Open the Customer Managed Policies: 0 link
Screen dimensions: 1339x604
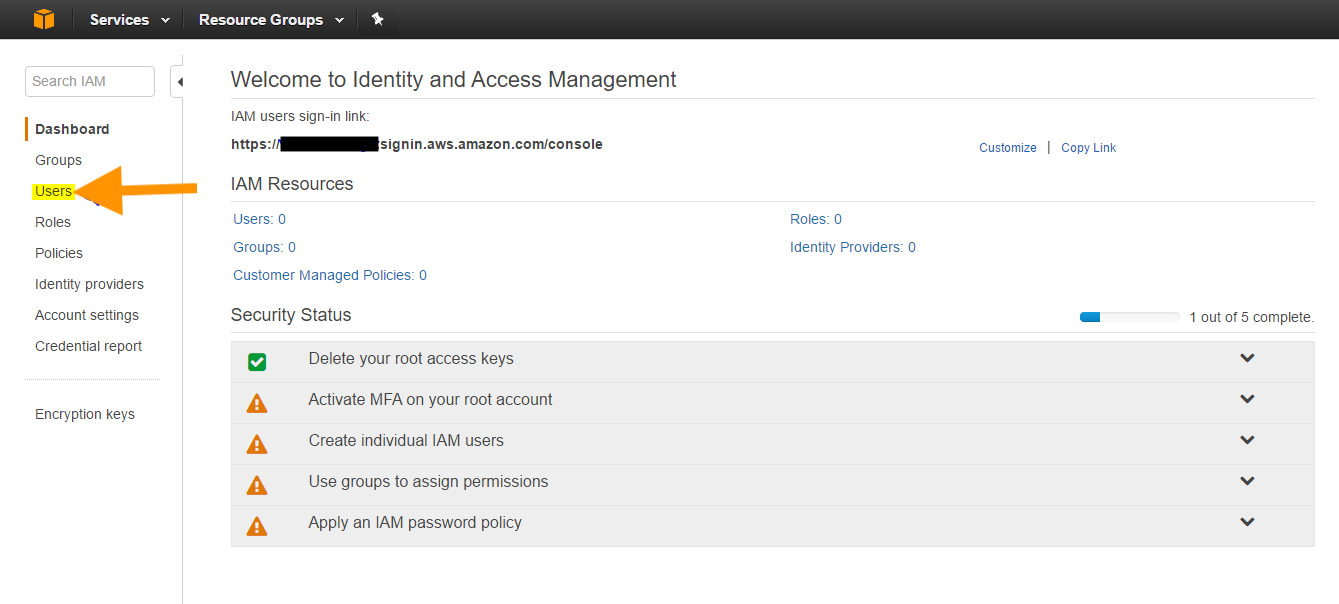pyautogui.click(x=330, y=275)
